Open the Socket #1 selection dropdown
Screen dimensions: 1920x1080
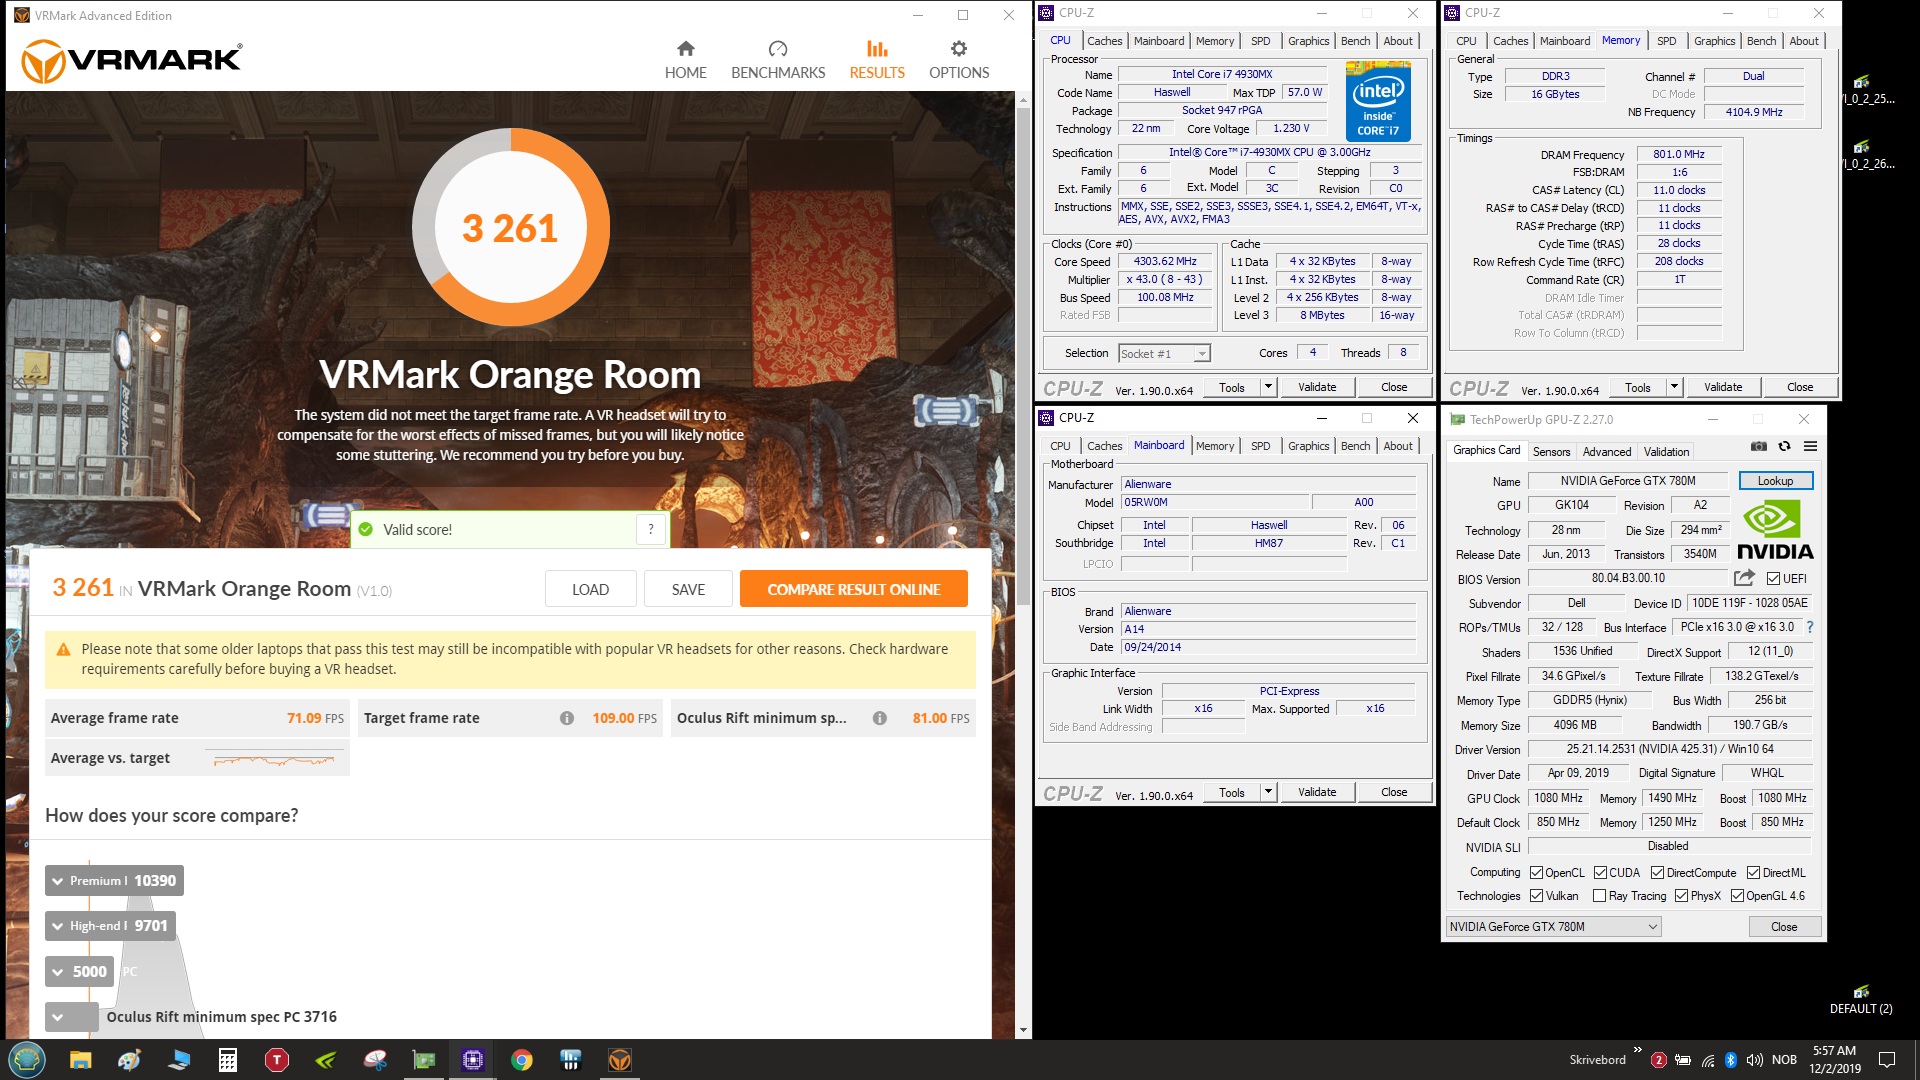1164,353
